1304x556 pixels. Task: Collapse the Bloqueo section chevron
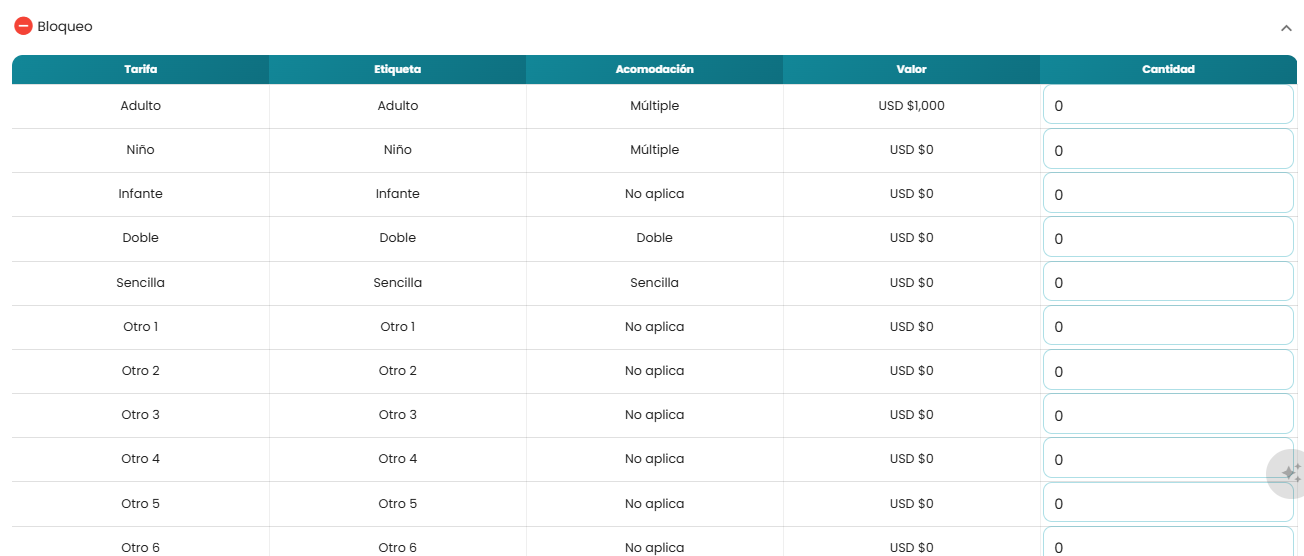[1286, 28]
